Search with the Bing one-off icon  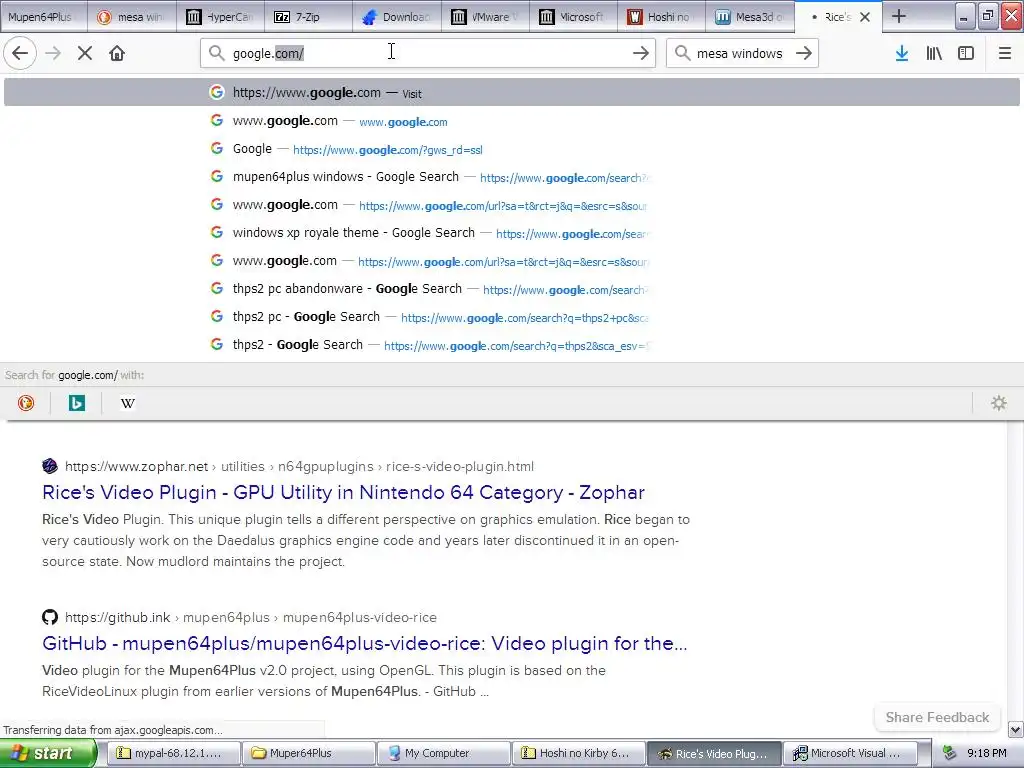[x=76, y=403]
